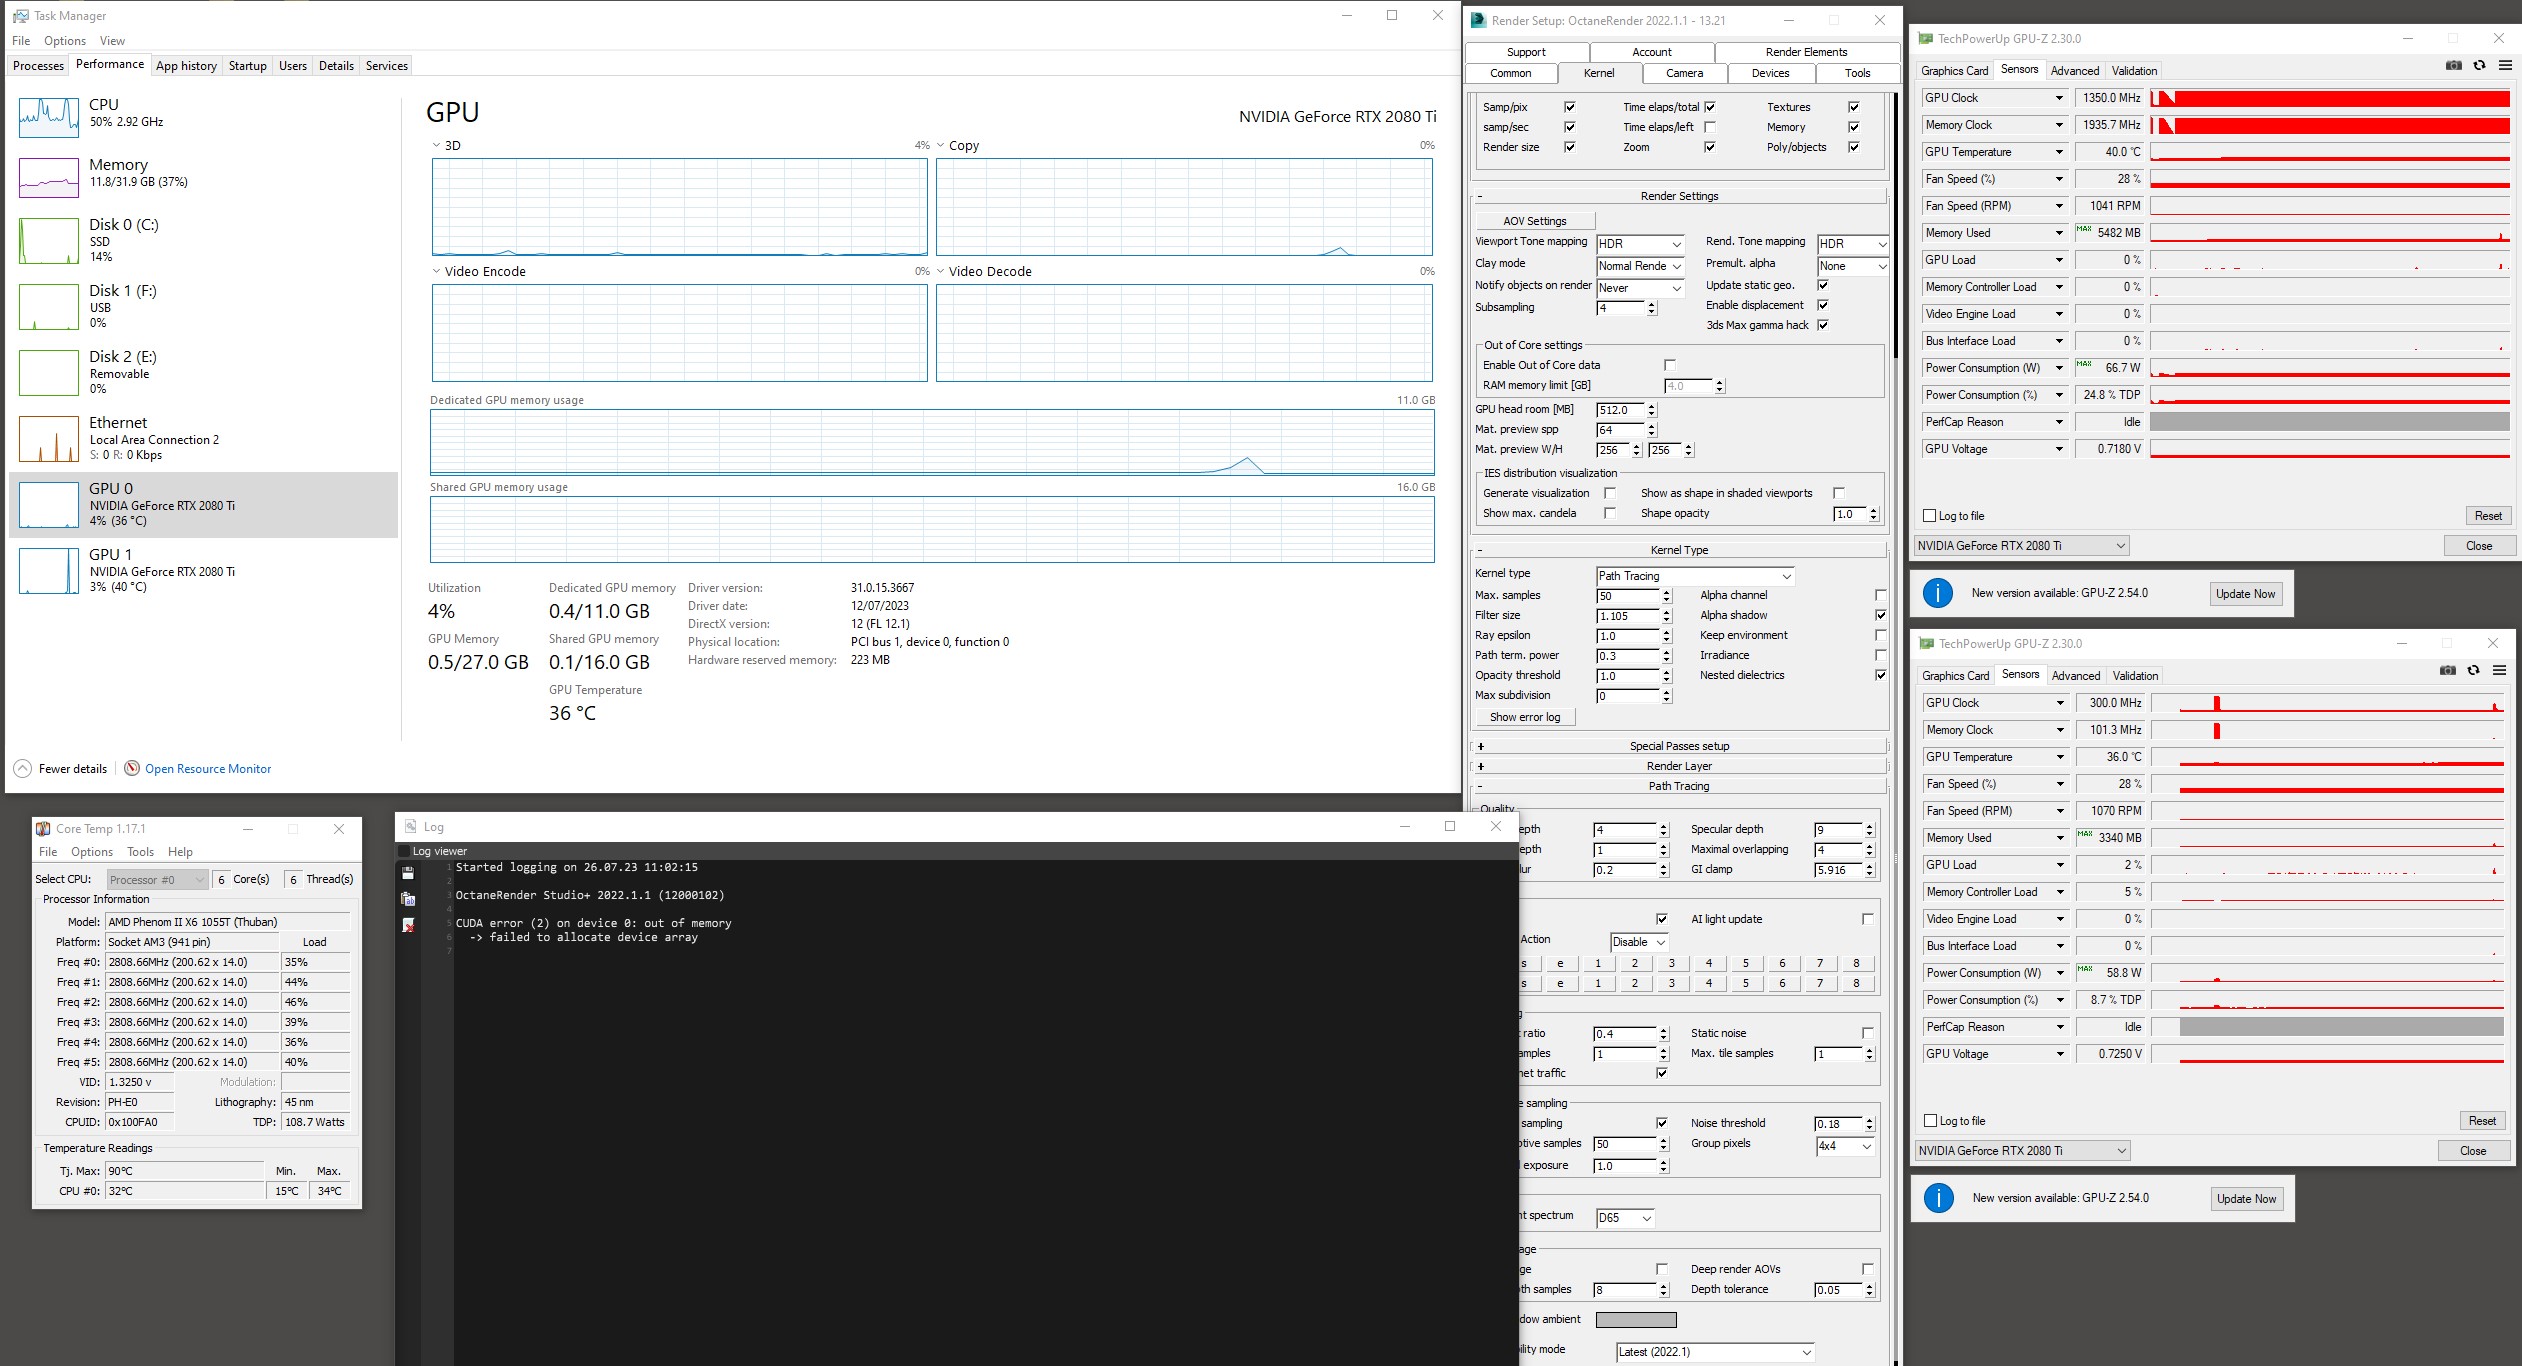Image resolution: width=2522 pixels, height=1366 pixels.
Task: Click the copy log text icon
Action: click(408, 899)
